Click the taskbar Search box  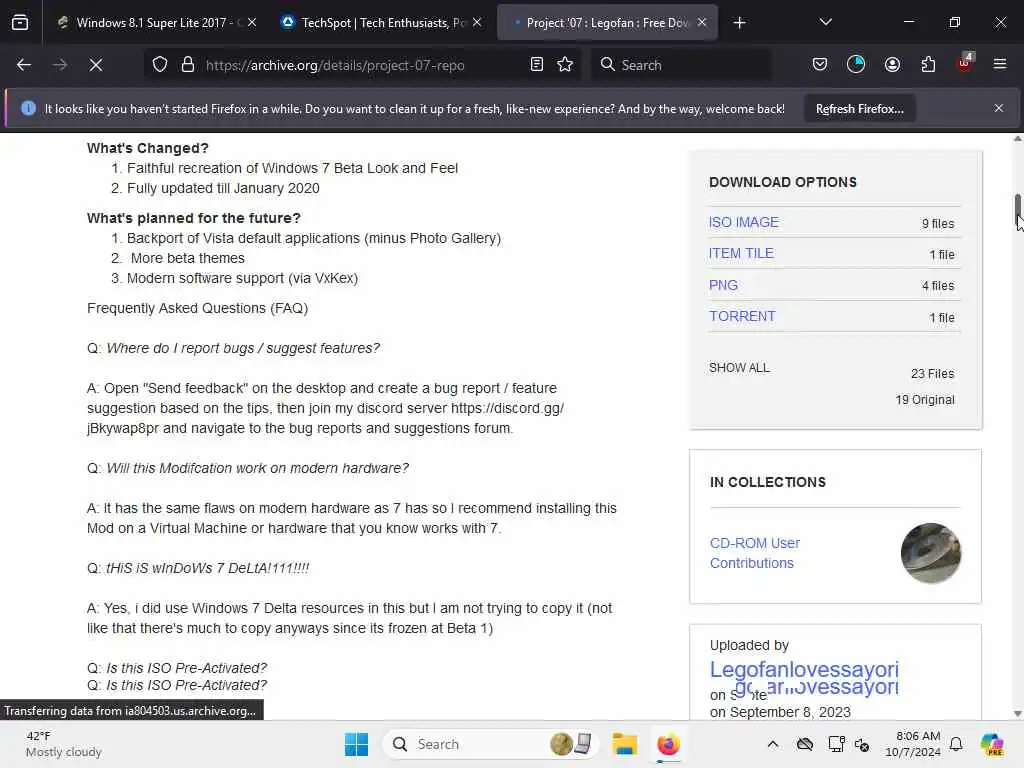pyautogui.click(x=490, y=744)
